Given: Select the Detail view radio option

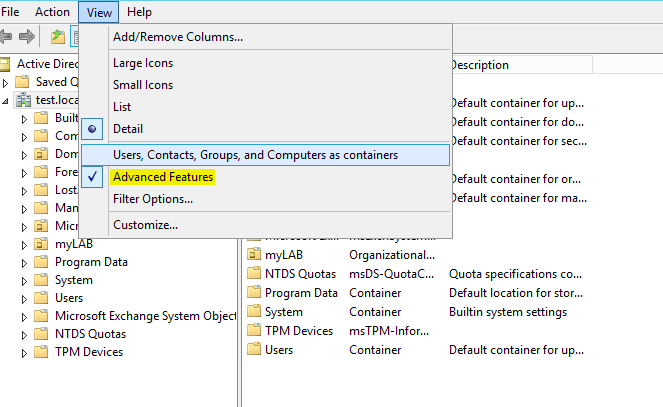Looking at the screenshot, I should [x=127, y=129].
